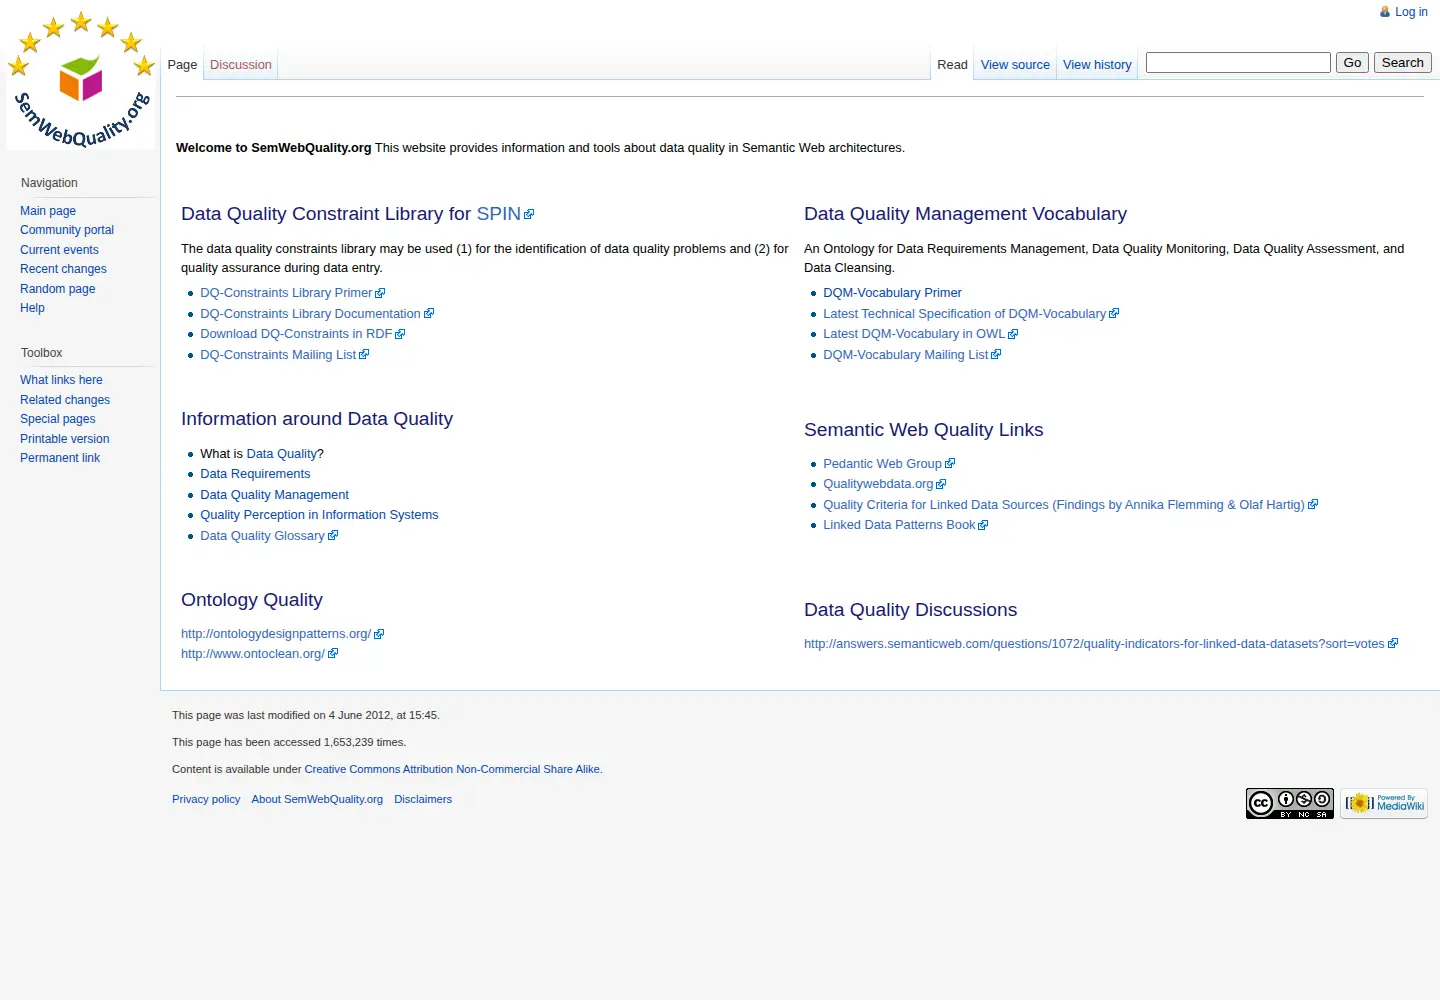Open the Printable version link

pyautogui.click(x=65, y=439)
